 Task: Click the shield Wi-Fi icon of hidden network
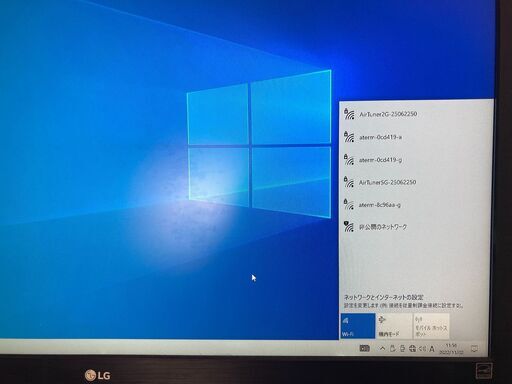tap(348, 227)
